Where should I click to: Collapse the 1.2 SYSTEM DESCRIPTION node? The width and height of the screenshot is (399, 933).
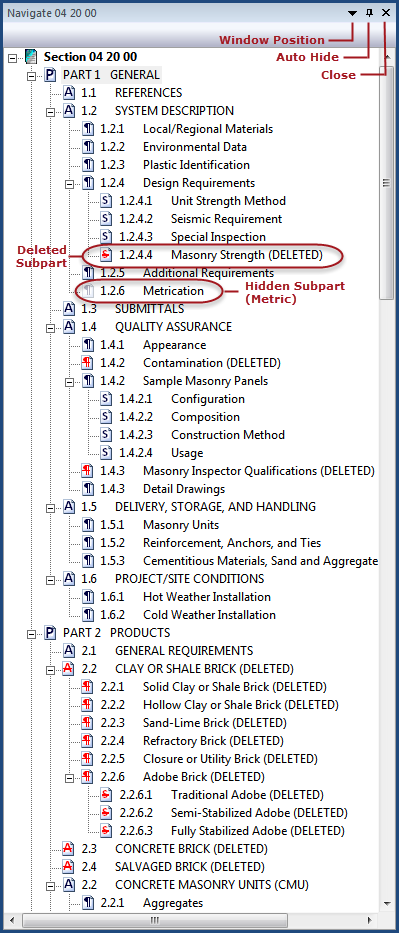(51, 111)
